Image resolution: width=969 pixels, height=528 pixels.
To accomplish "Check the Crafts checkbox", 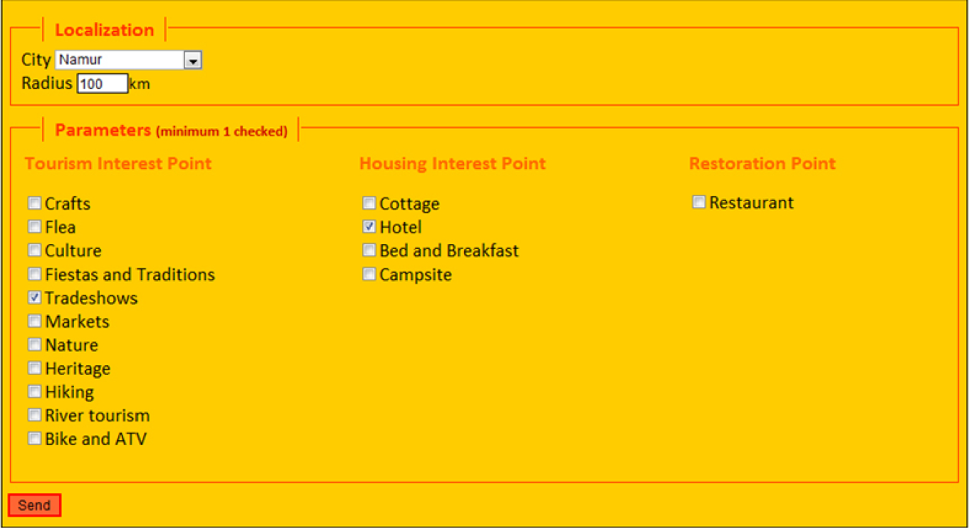I will click(x=35, y=203).
